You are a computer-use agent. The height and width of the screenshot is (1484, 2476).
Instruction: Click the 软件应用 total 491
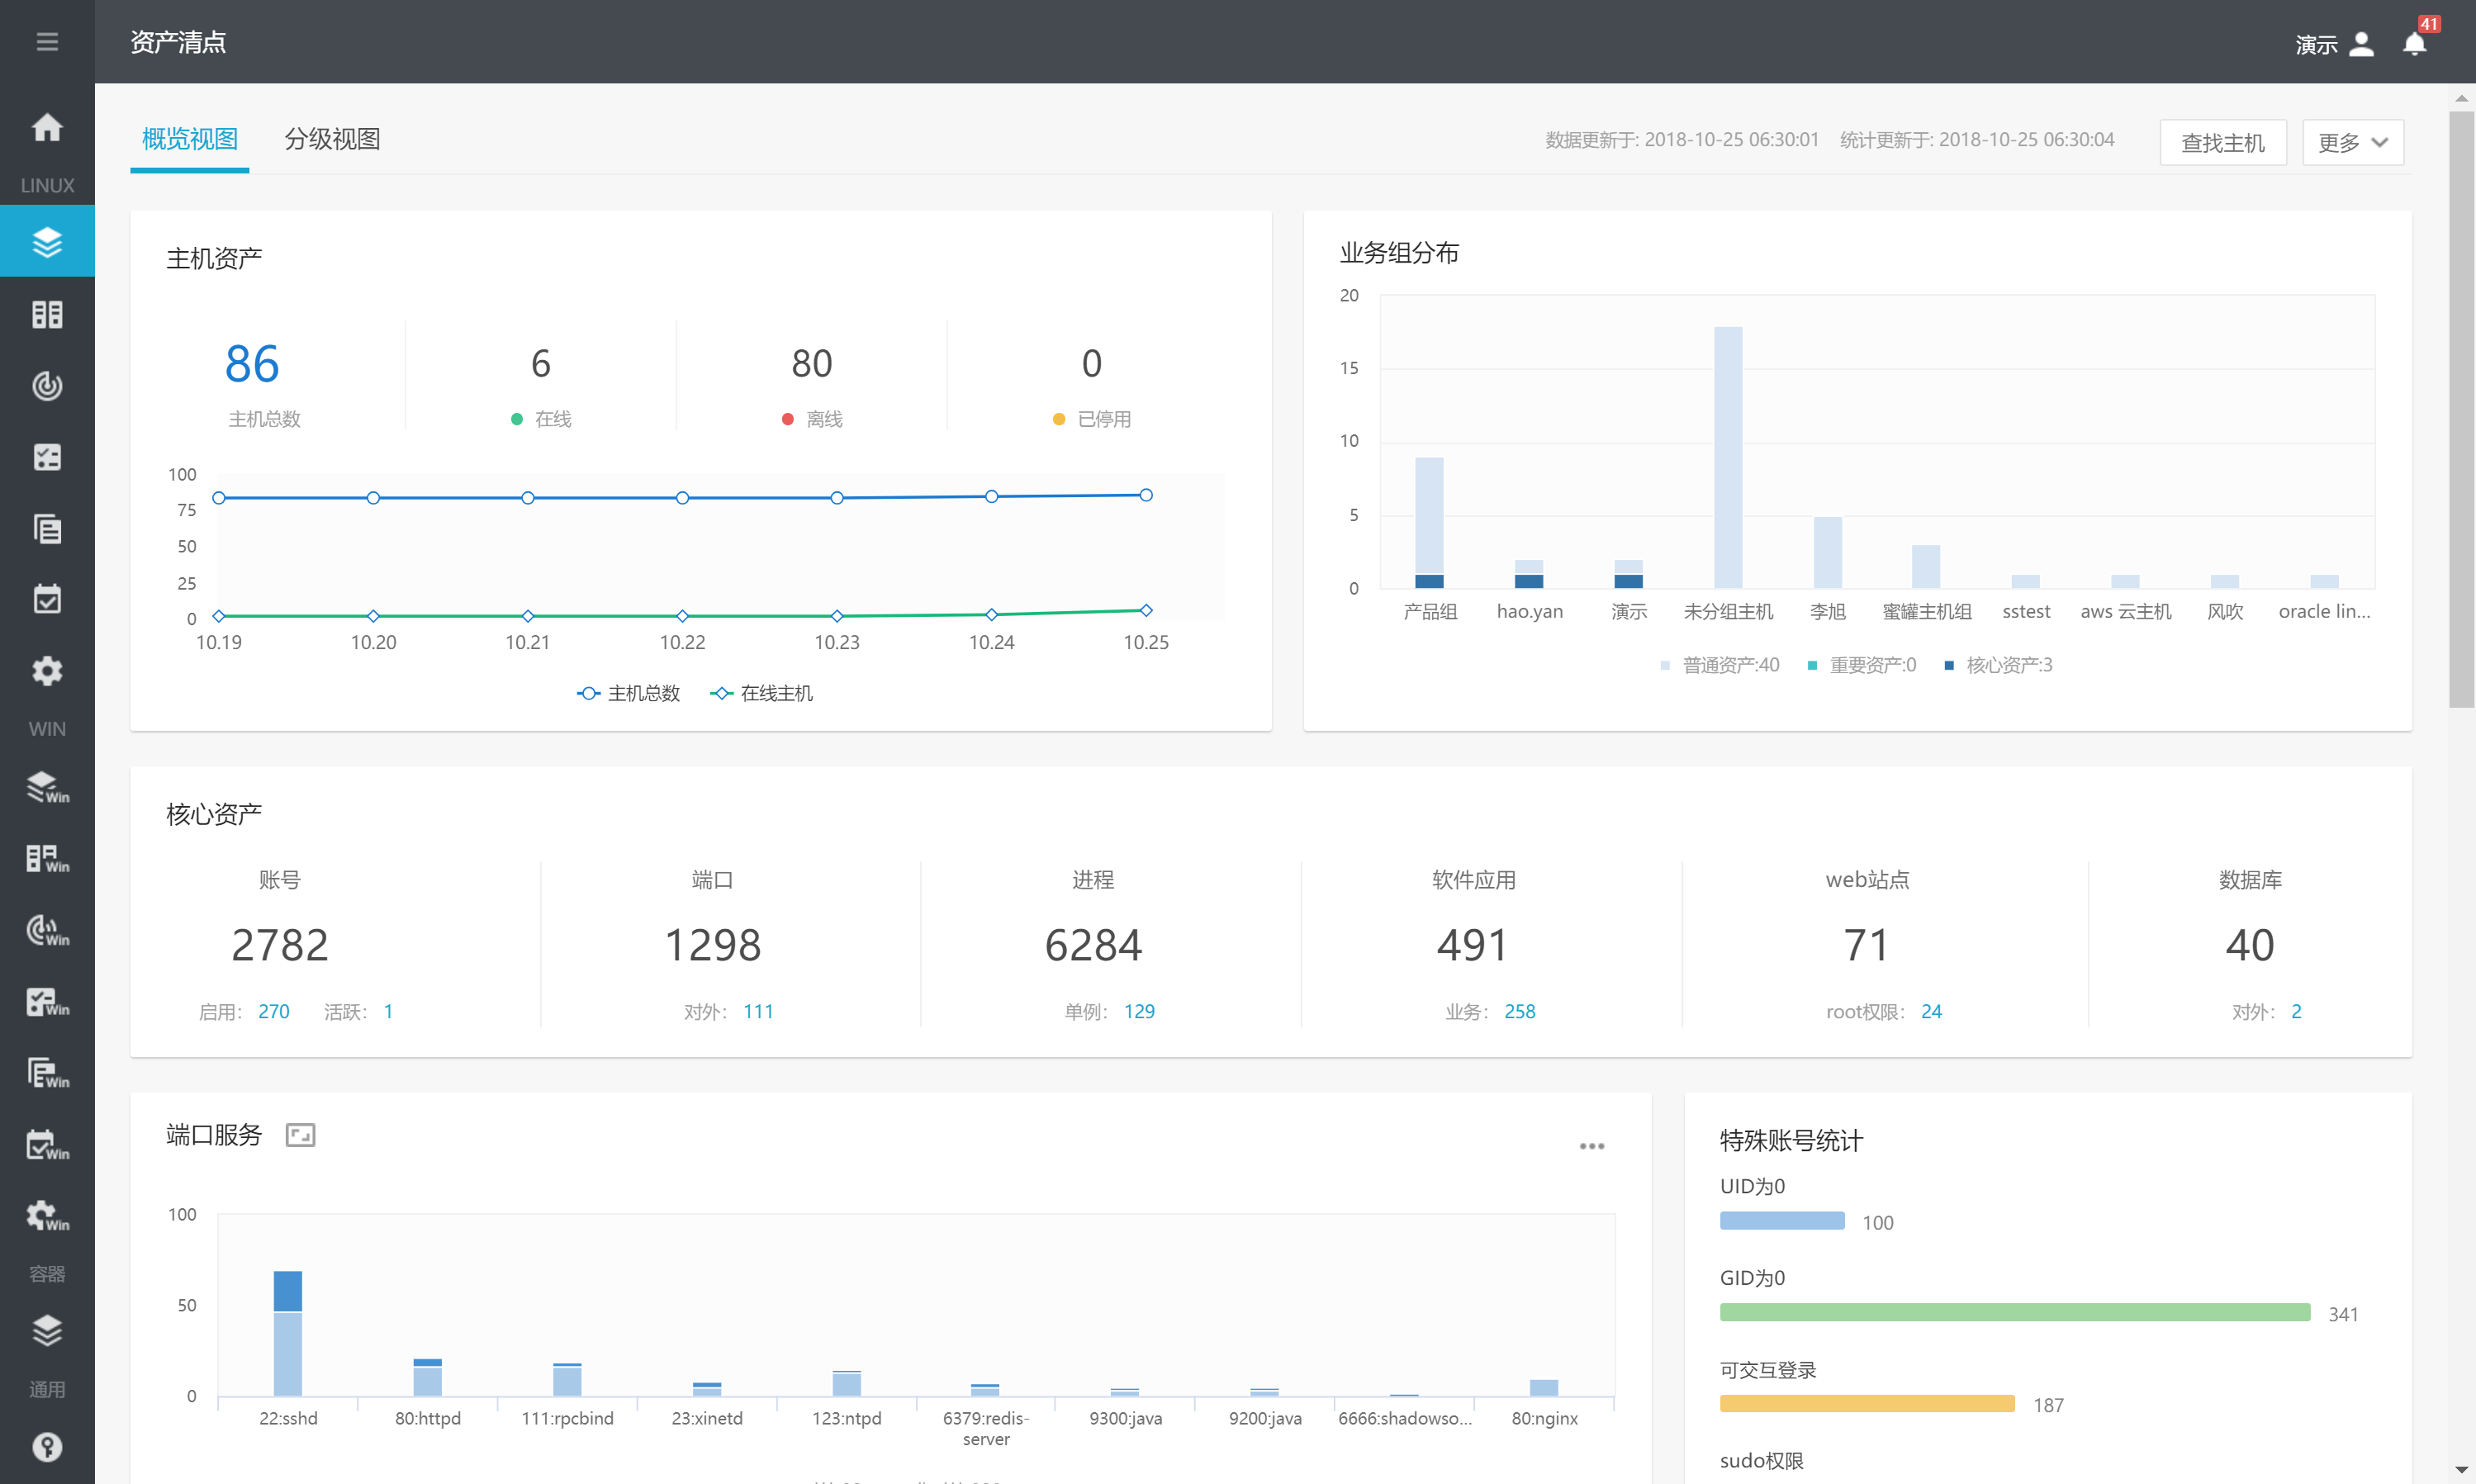(1473, 945)
